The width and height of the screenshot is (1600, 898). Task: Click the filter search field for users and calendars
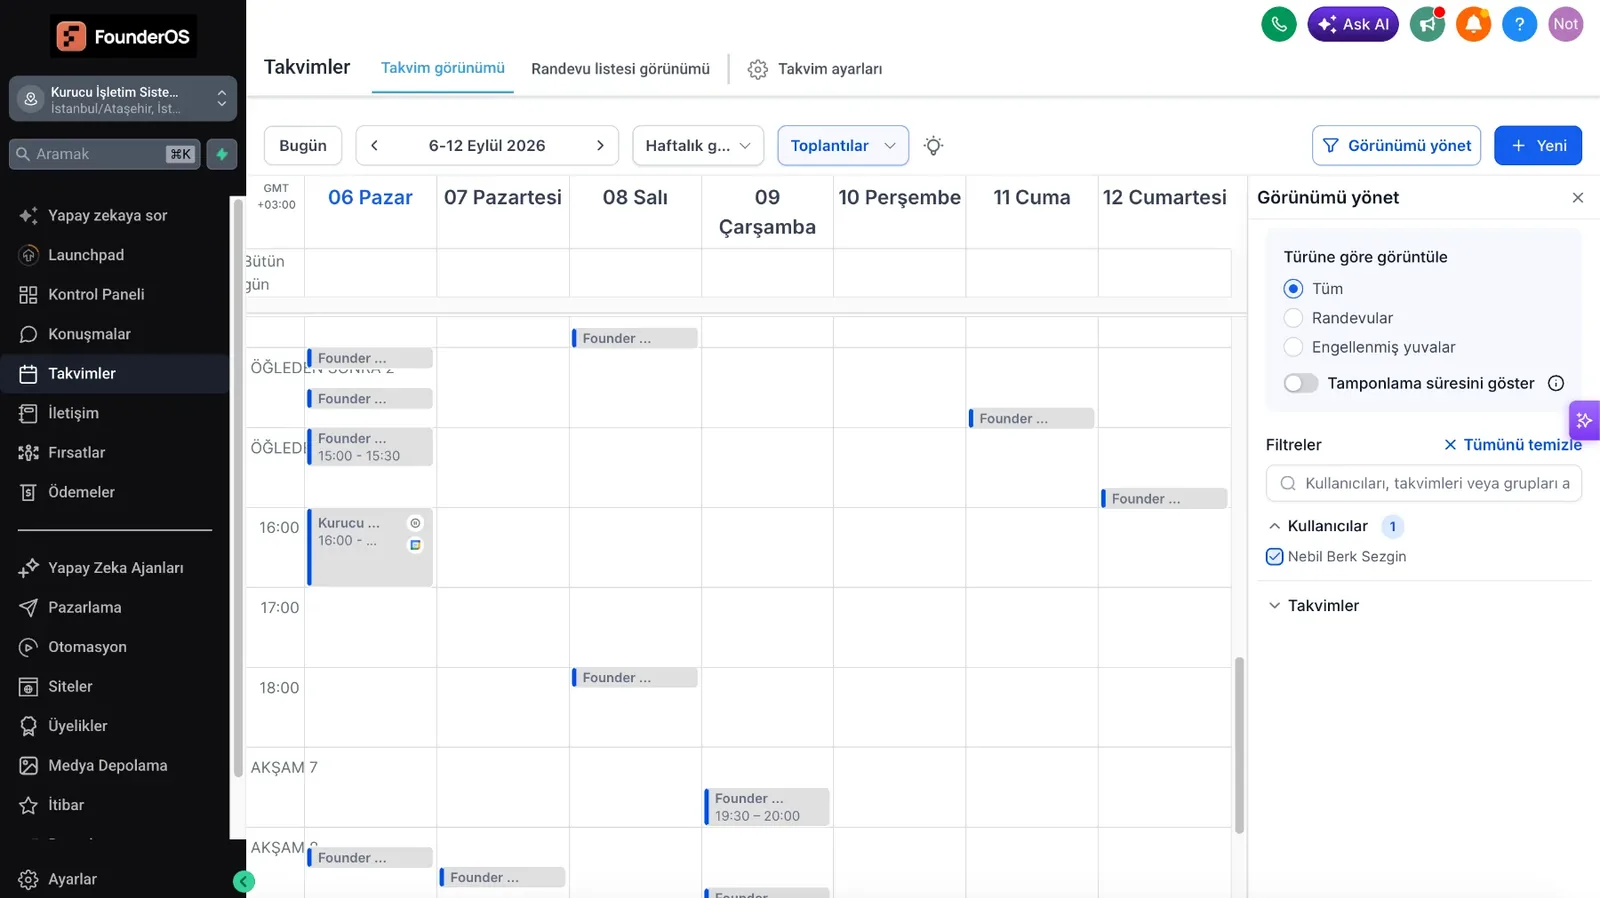[x=1424, y=484]
